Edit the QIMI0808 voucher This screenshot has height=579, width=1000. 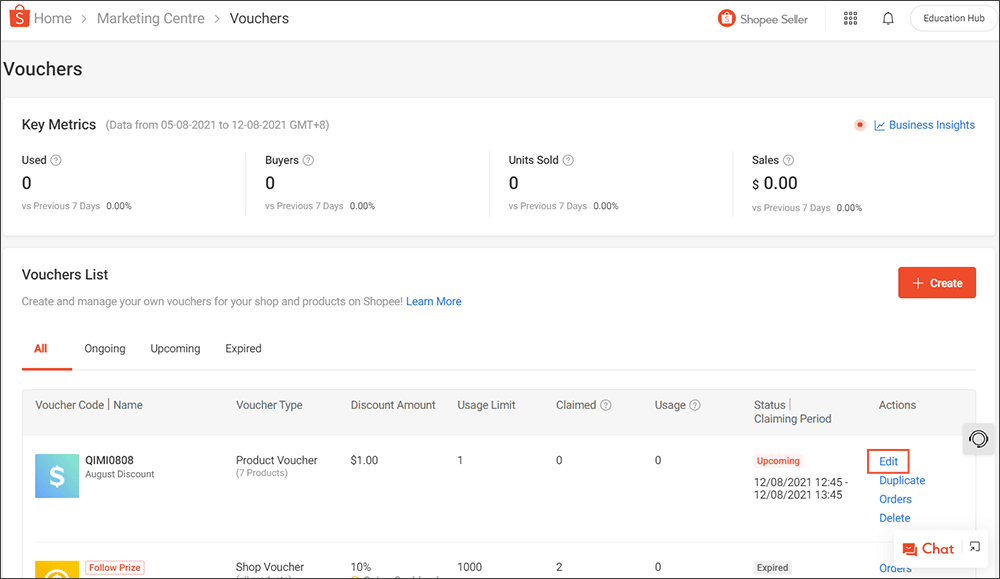coord(888,461)
